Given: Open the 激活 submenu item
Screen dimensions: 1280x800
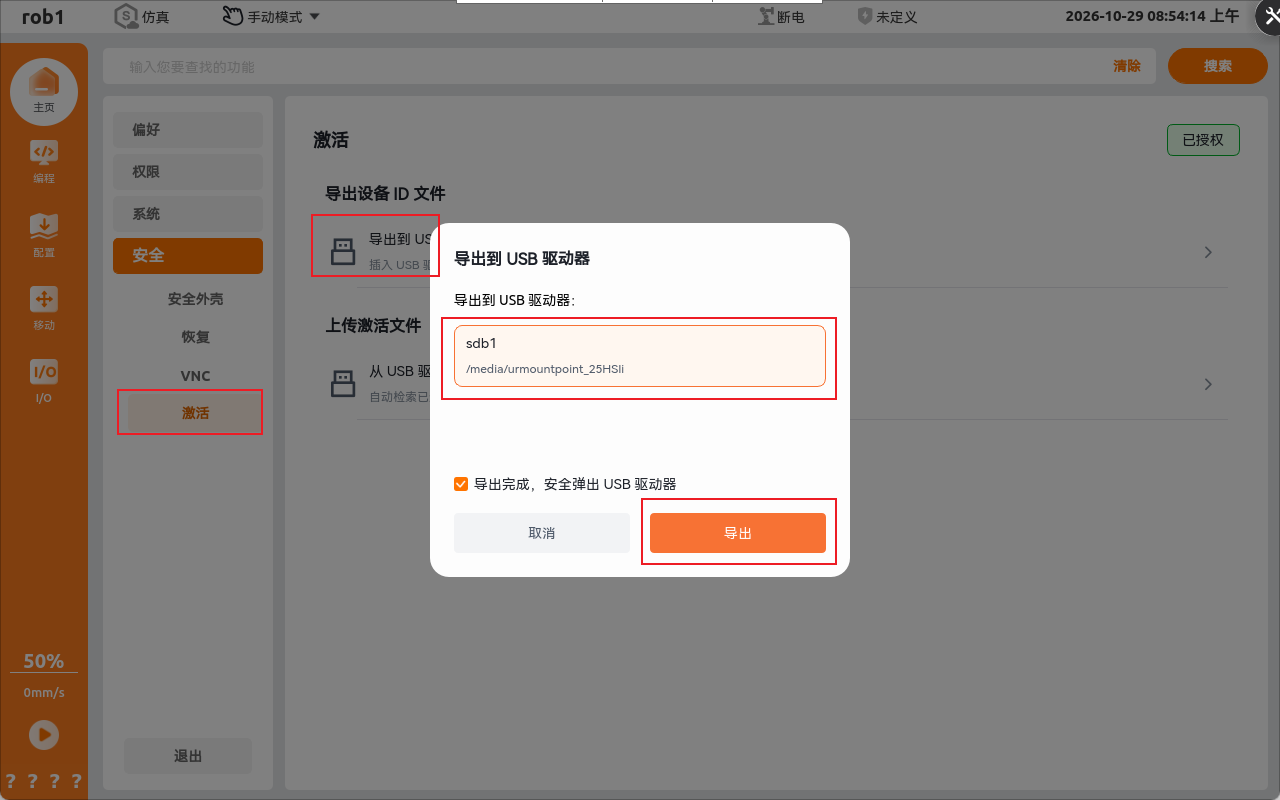Looking at the screenshot, I should [x=196, y=413].
